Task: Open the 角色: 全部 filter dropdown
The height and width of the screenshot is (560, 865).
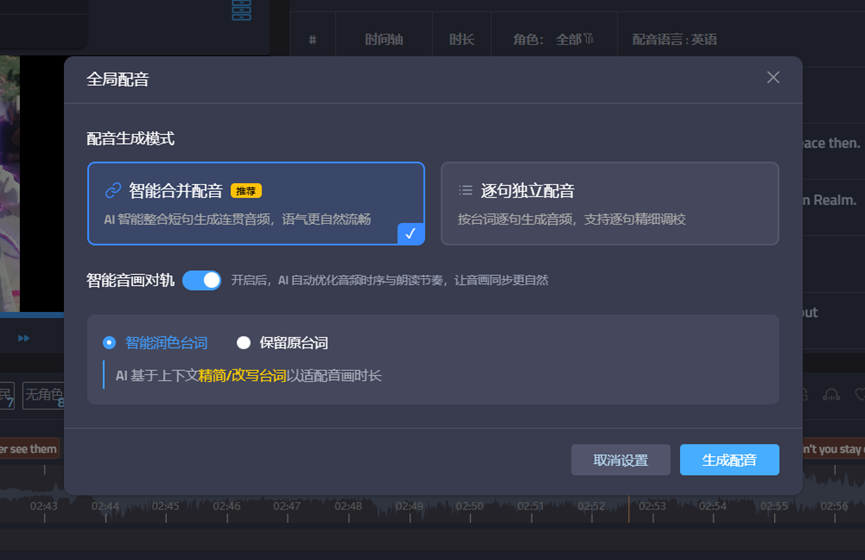Action: click(x=553, y=40)
